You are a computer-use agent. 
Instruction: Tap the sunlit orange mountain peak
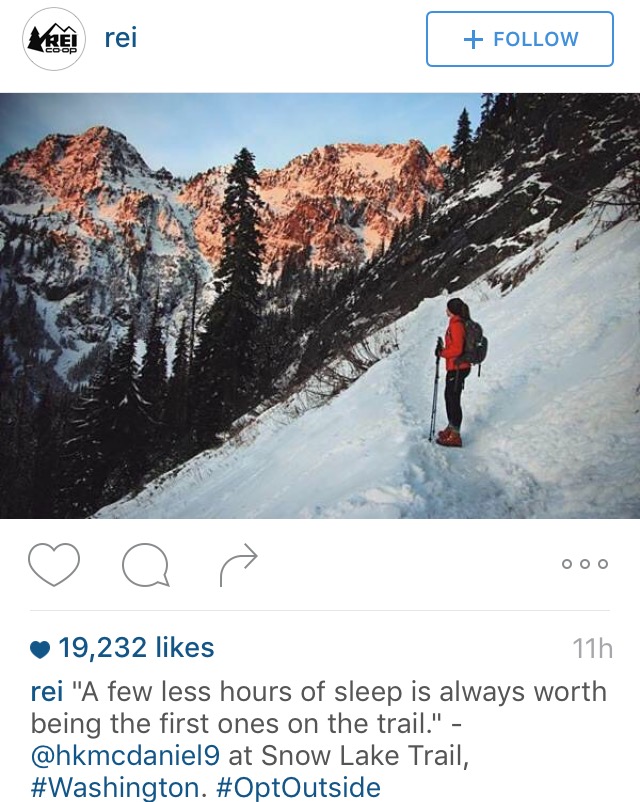(x=97, y=153)
